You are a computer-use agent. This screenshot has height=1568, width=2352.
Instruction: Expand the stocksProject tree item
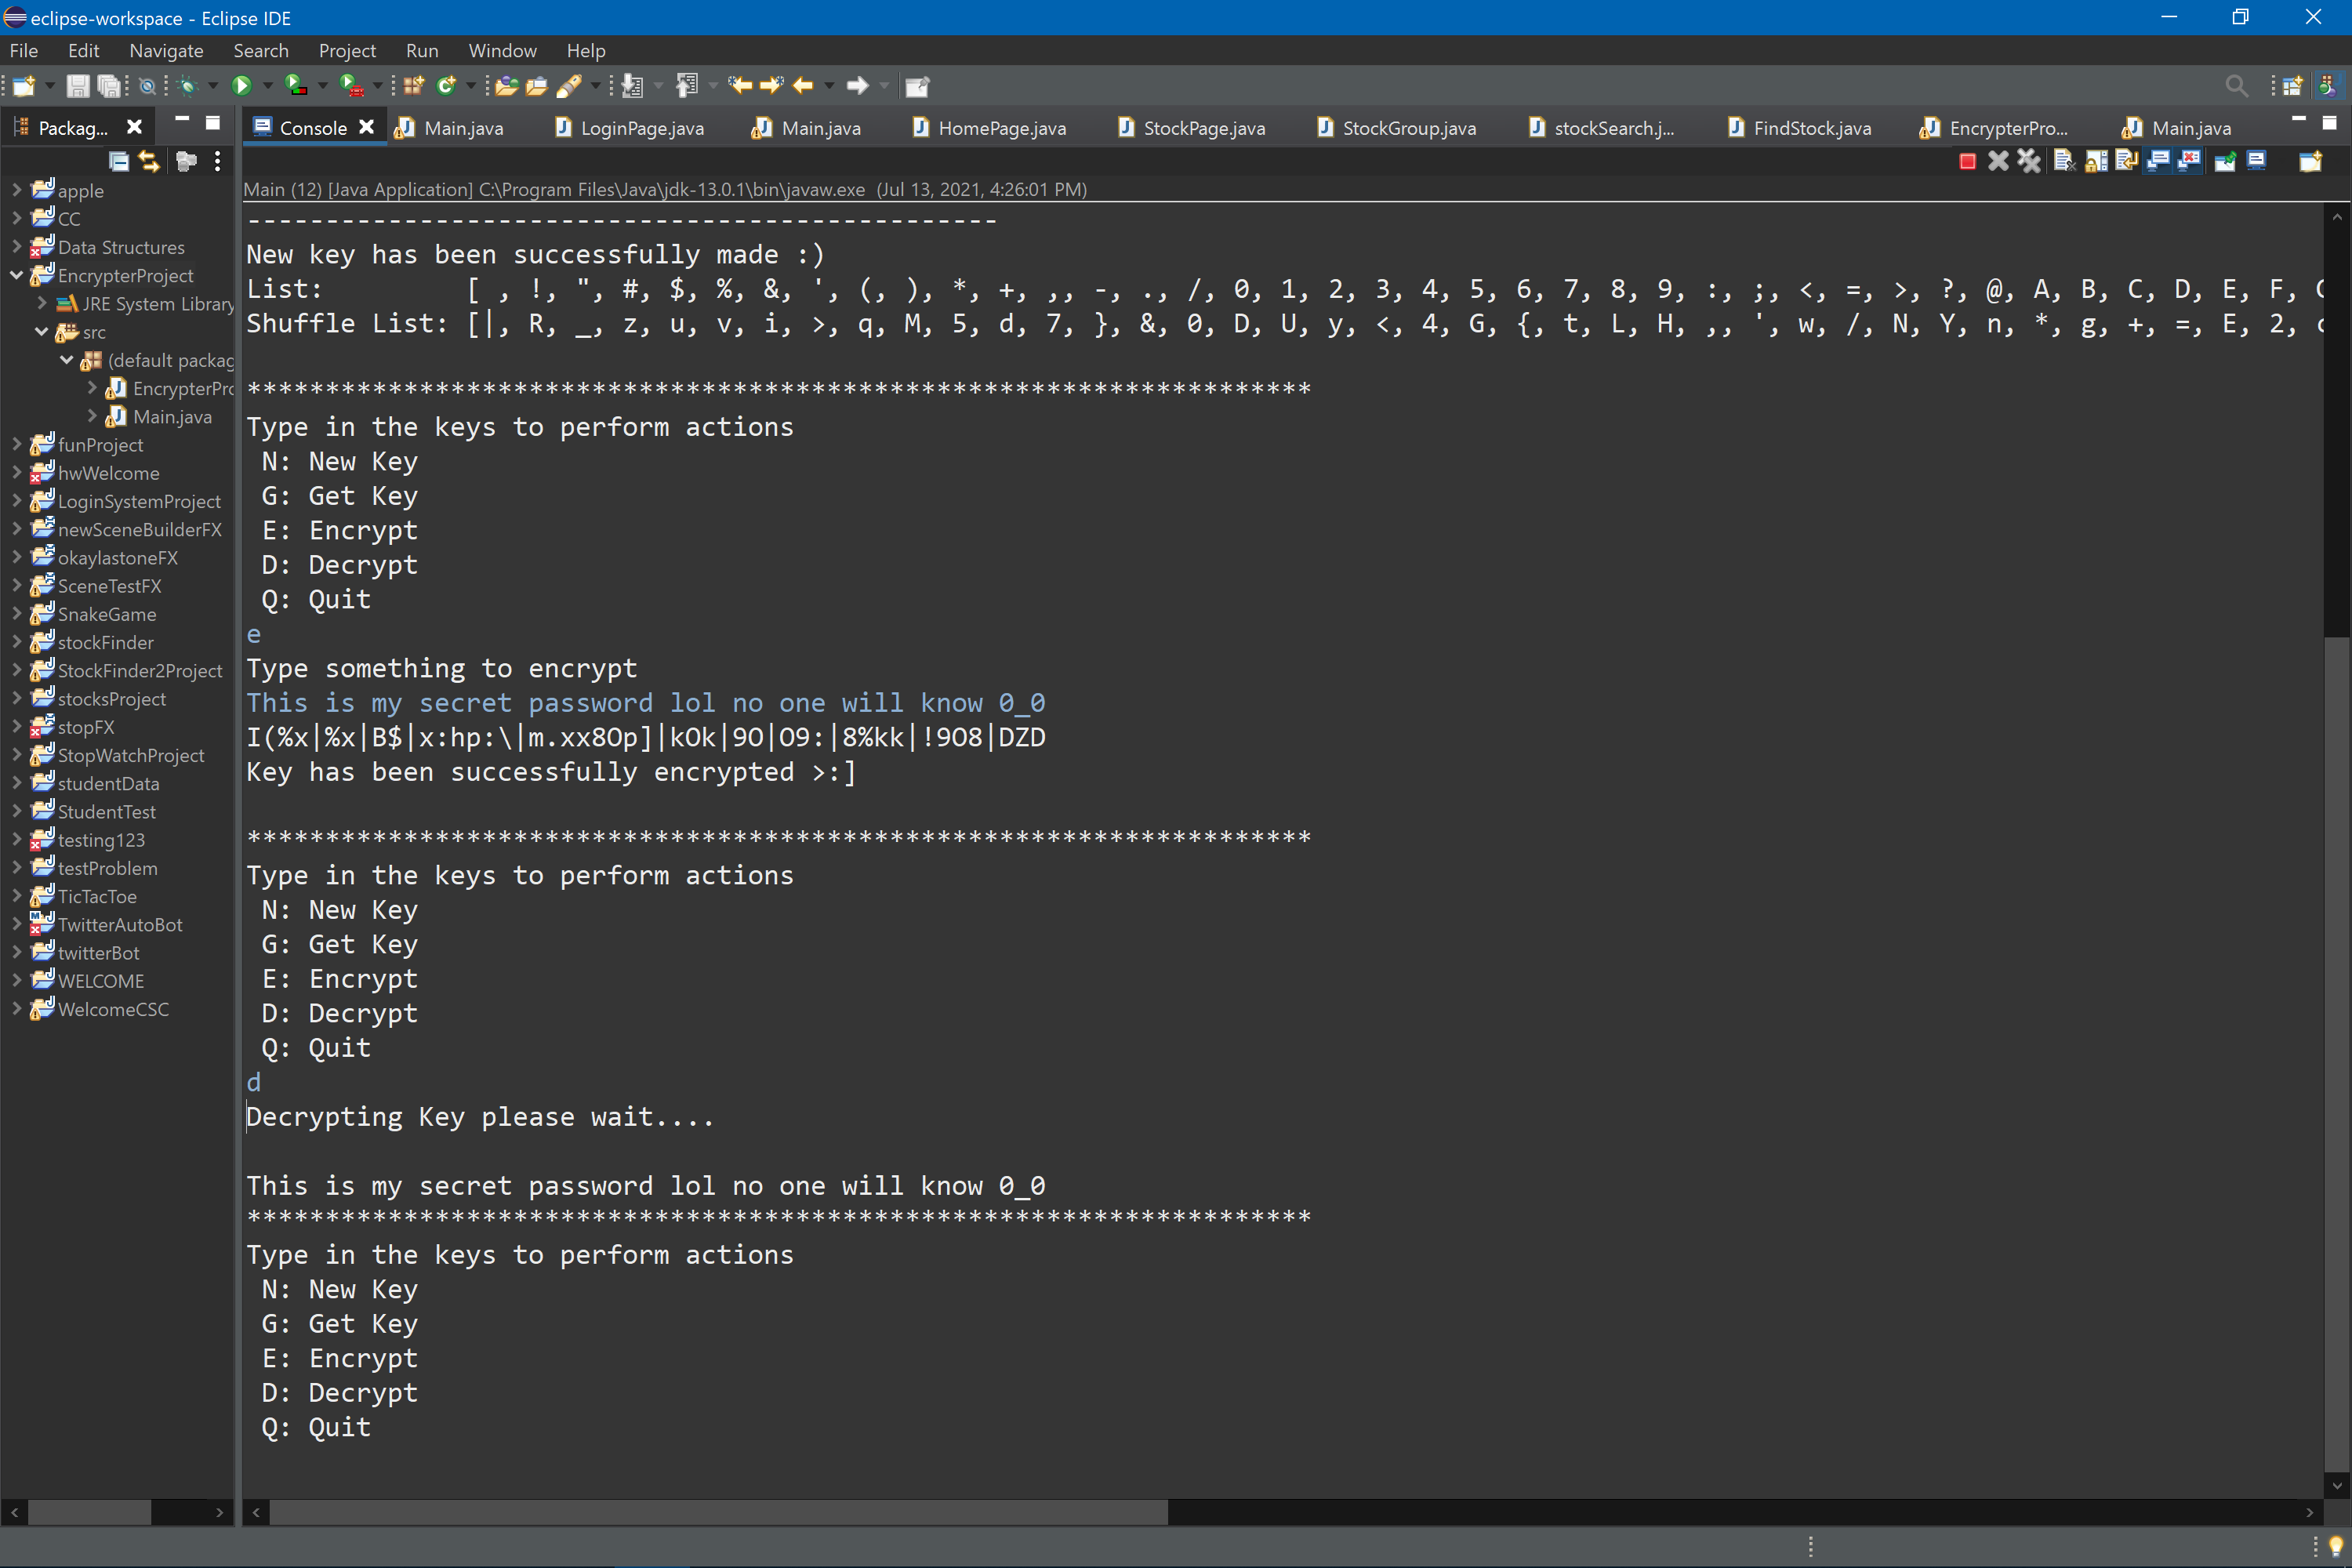pos(16,698)
